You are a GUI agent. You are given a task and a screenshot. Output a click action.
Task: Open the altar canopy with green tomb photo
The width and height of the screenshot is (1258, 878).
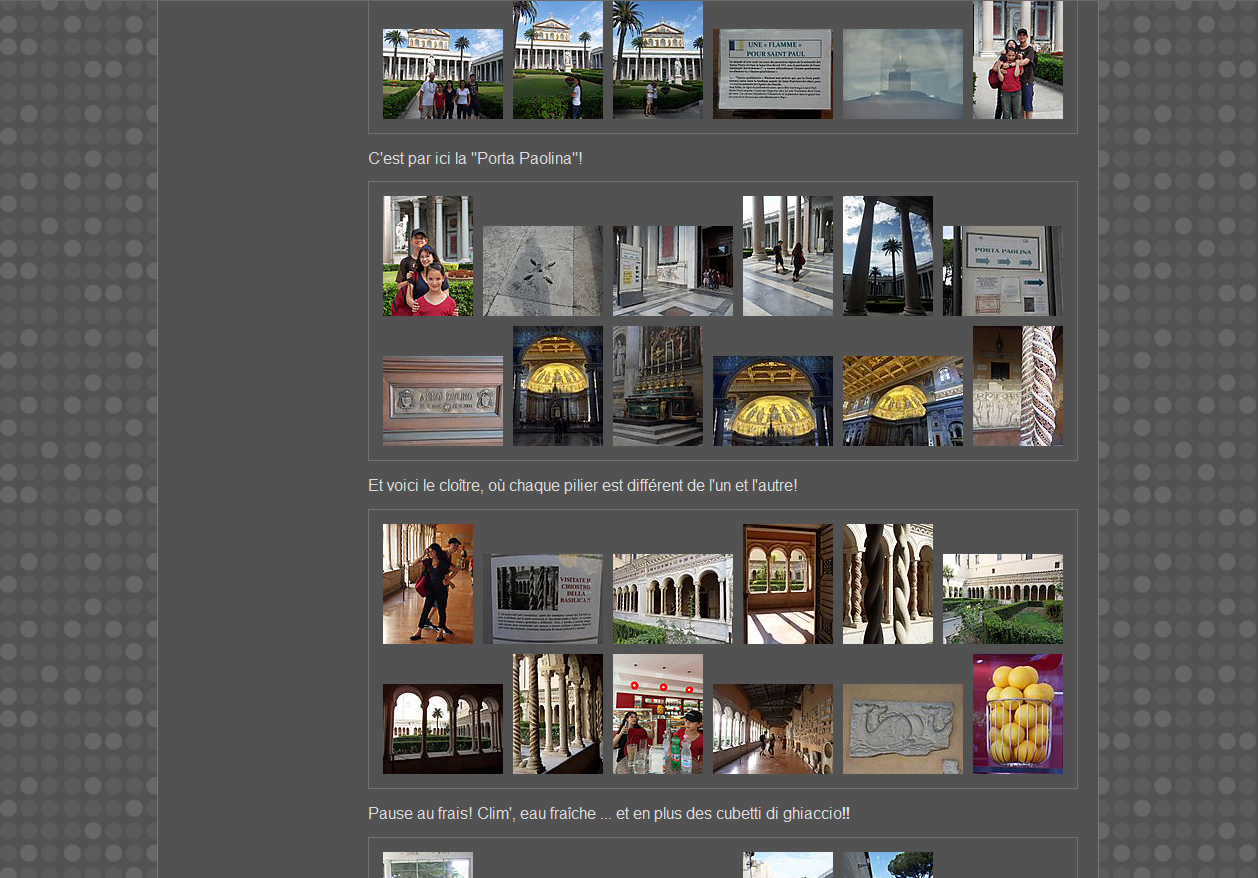pos(657,385)
